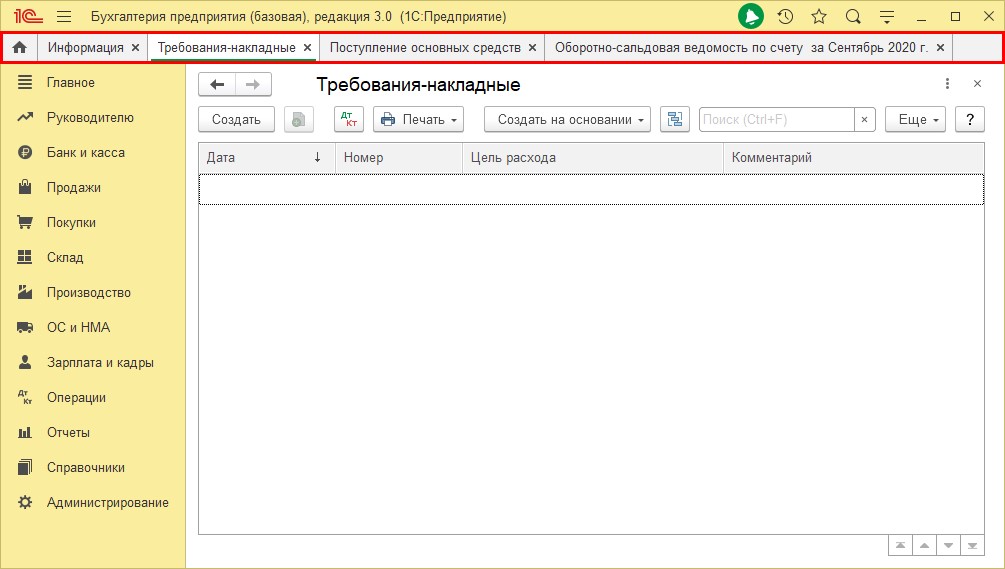This screenshot has height=569, width=1005.
Task: Switch to Поступление основных средств tab
Action: (x=425, y=47)
